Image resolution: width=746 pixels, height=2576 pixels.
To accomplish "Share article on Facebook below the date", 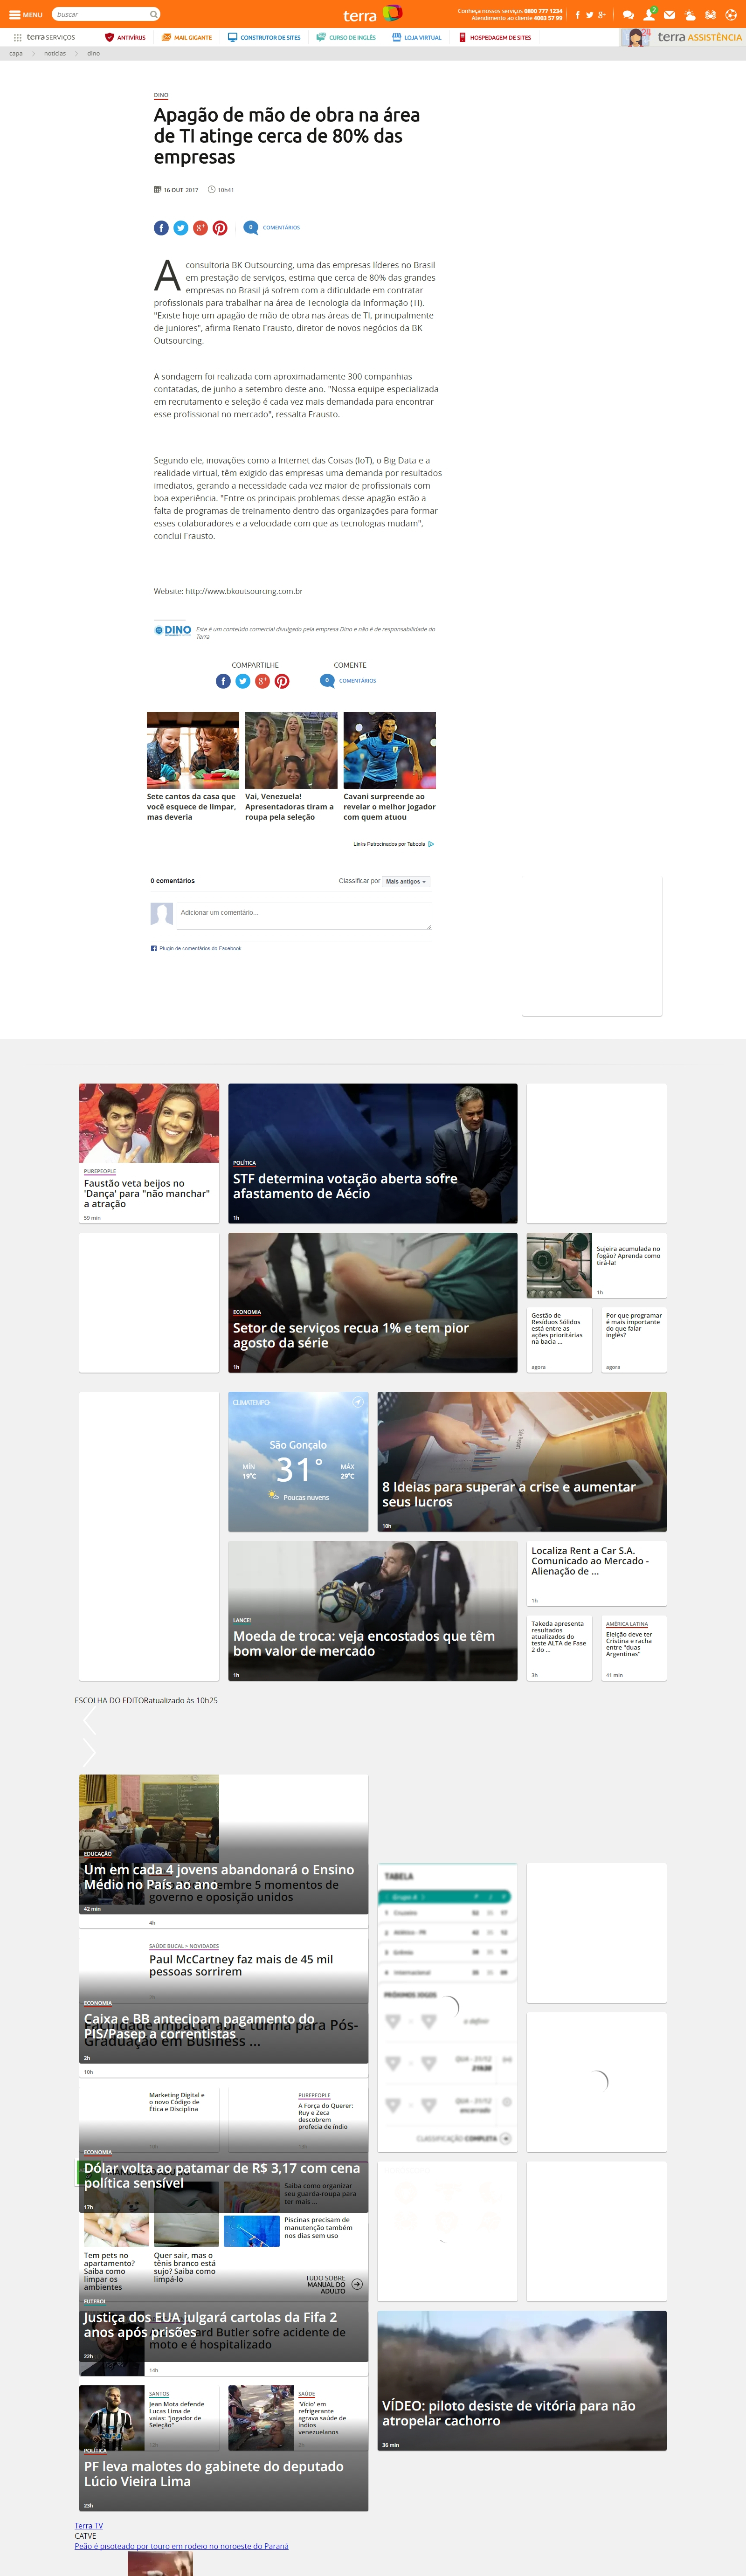I will pyautogui.click(x=161, y=228).
